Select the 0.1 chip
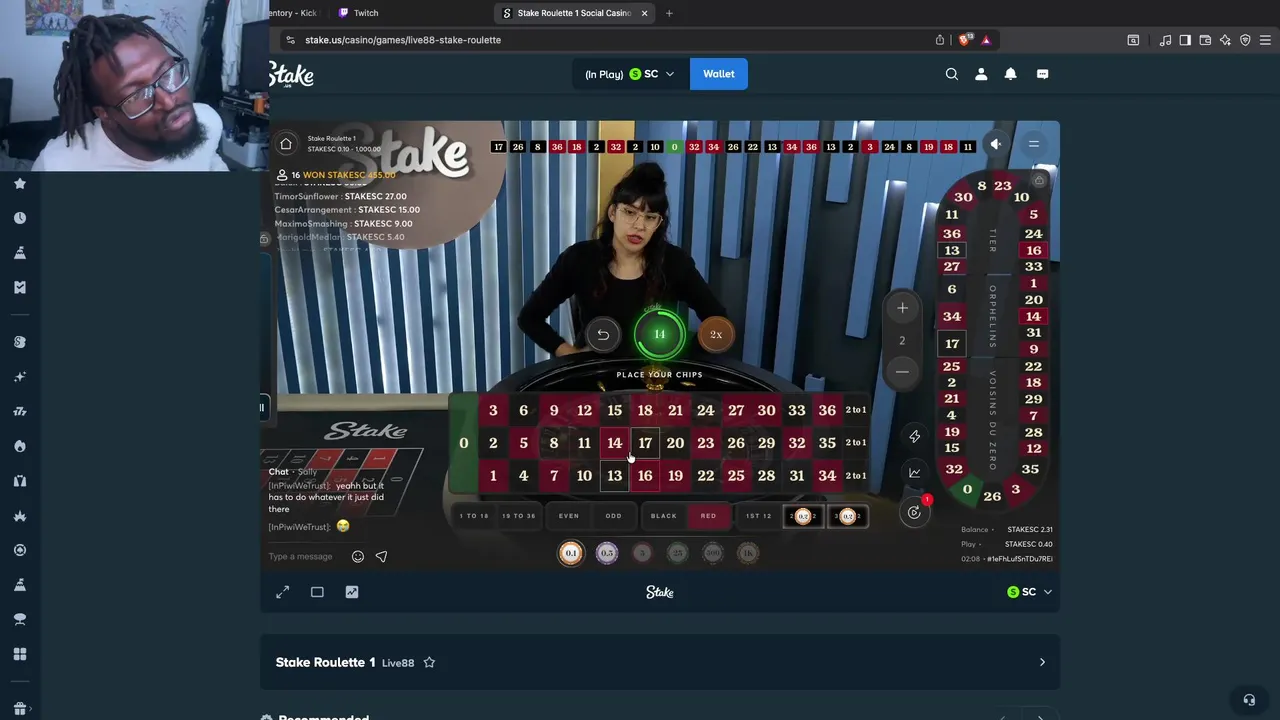The width and height of the screenshot is (1280, 720). [x=571, y=553]
